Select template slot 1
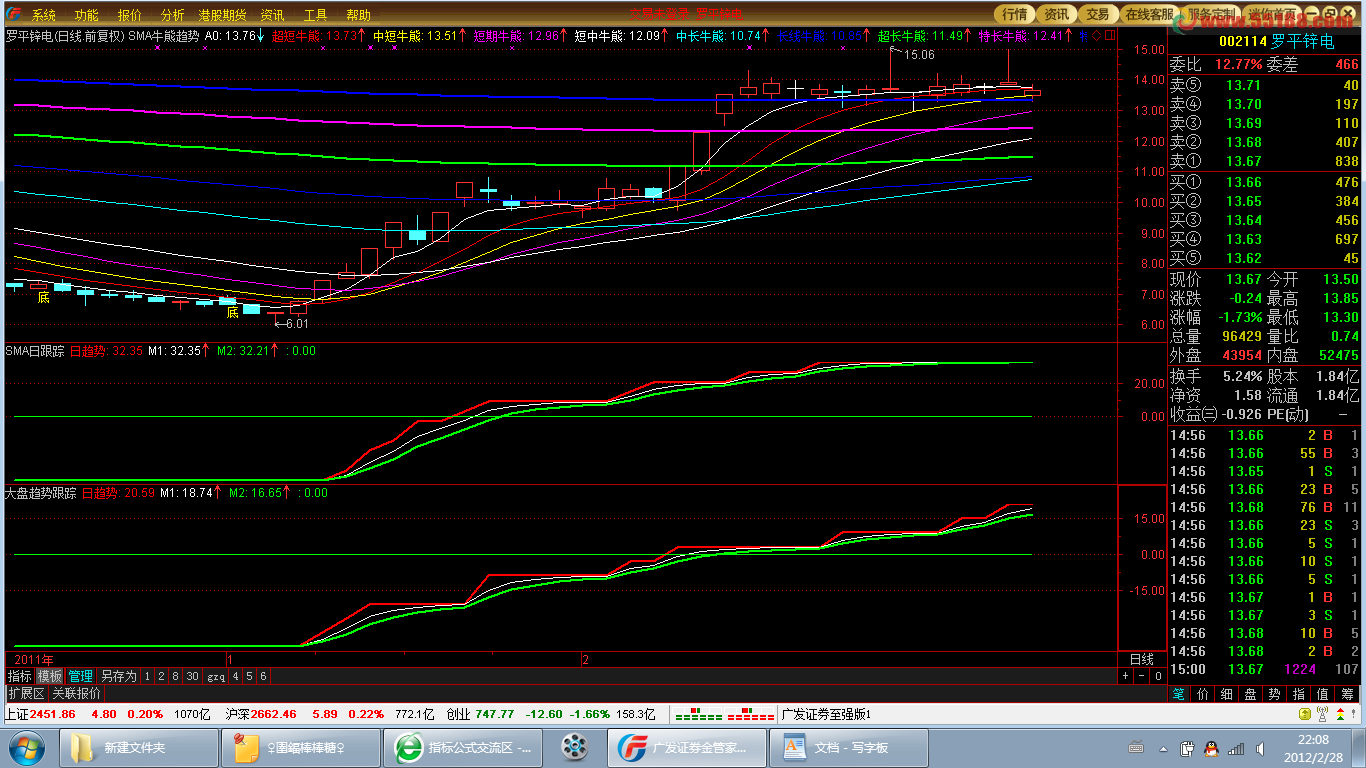The height and width of the screenshot is (768, 1366). click(147, 676)
